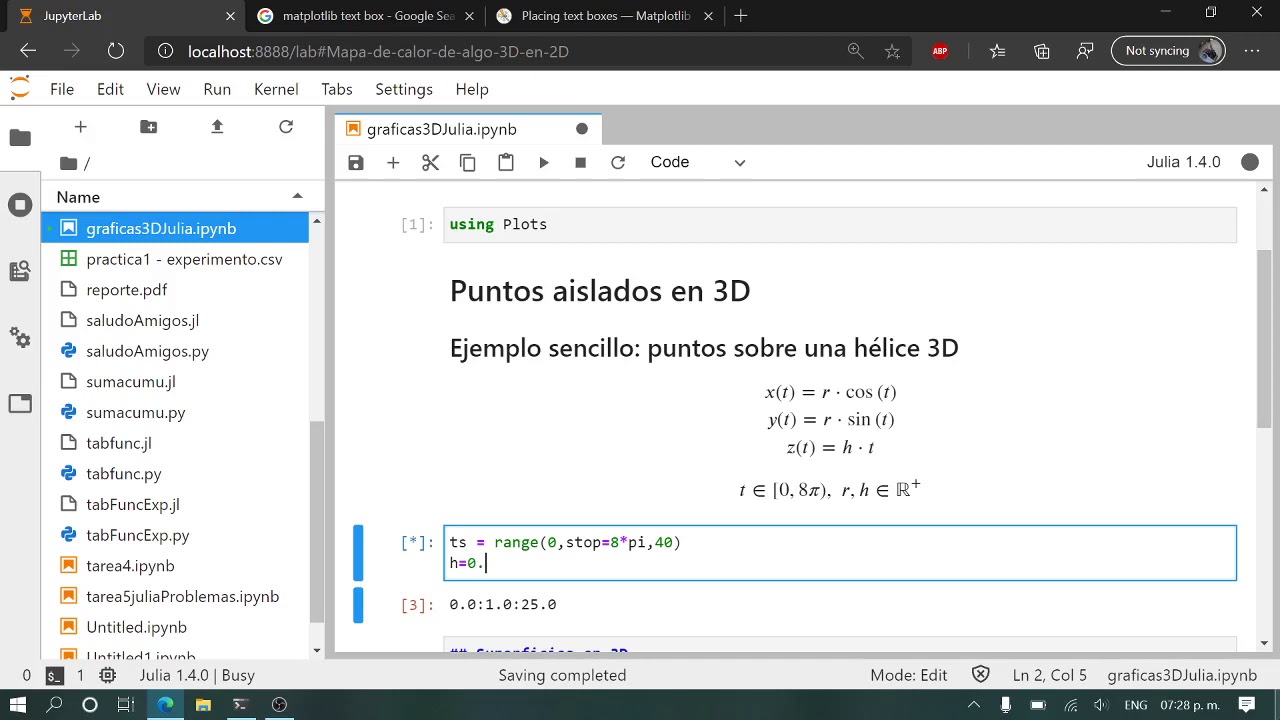The height and width of the screenshot is (720, 1280).
Task: Paste cells from clipboard in notebook toolbar
Action: 506,162
